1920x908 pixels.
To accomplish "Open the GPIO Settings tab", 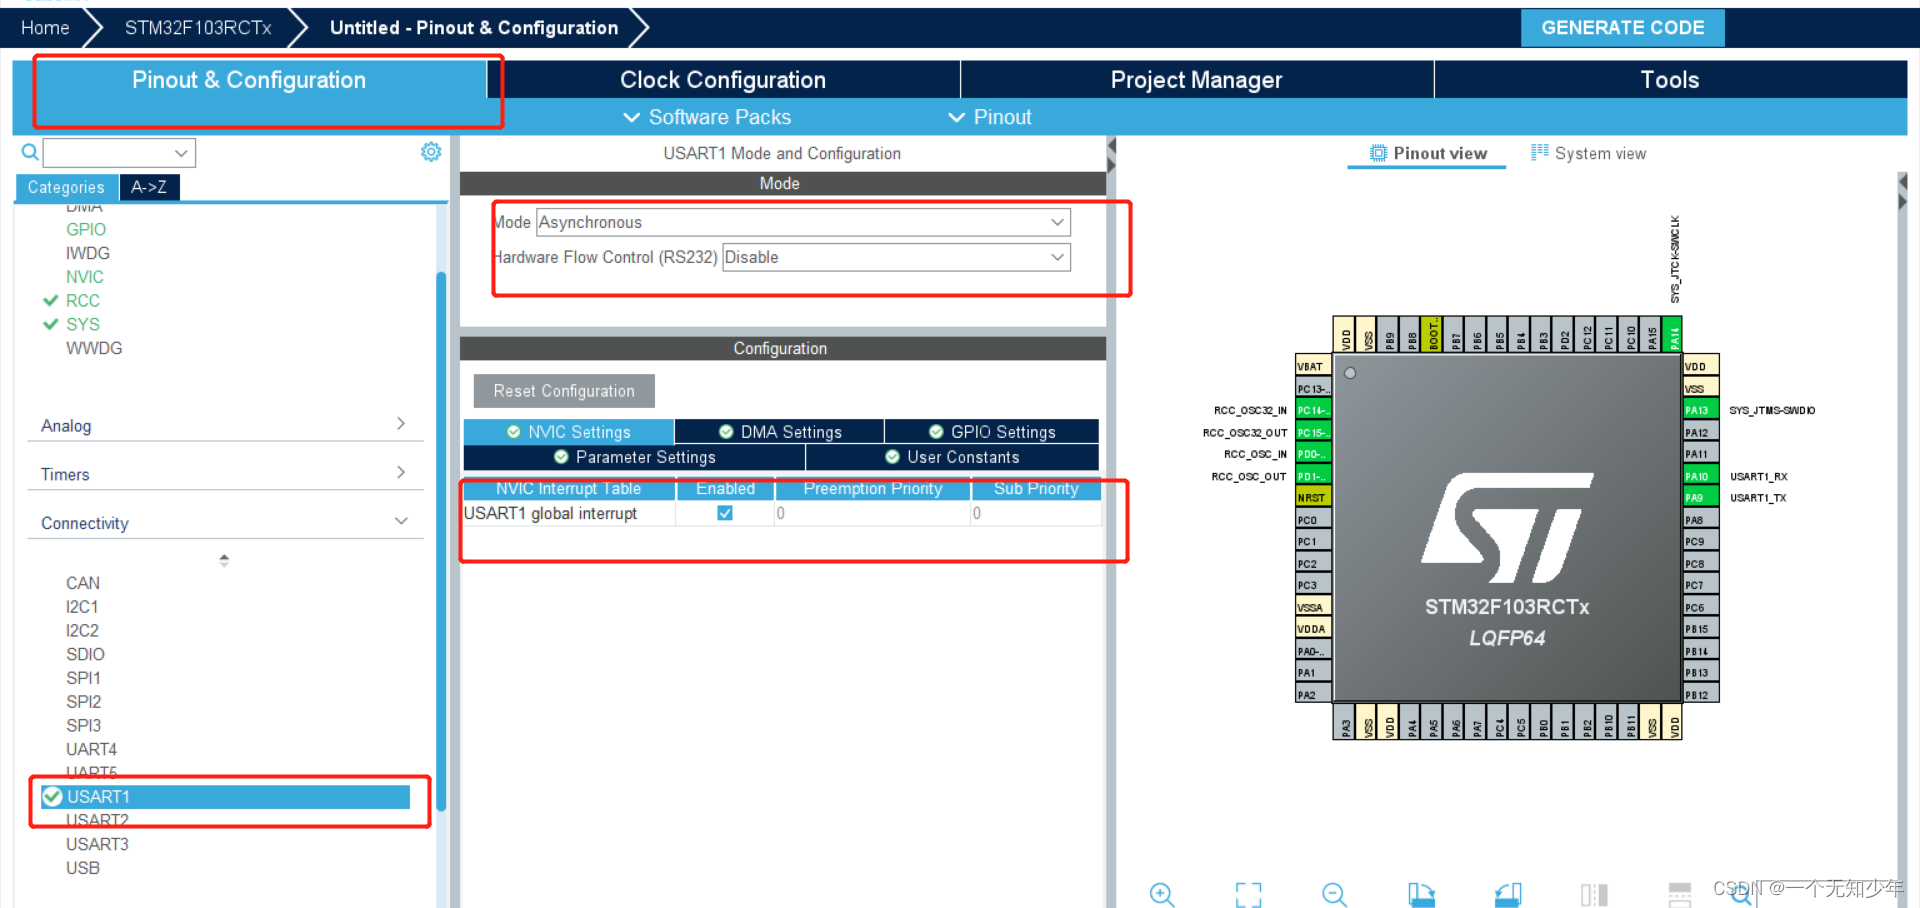I will tap(992, 432).
